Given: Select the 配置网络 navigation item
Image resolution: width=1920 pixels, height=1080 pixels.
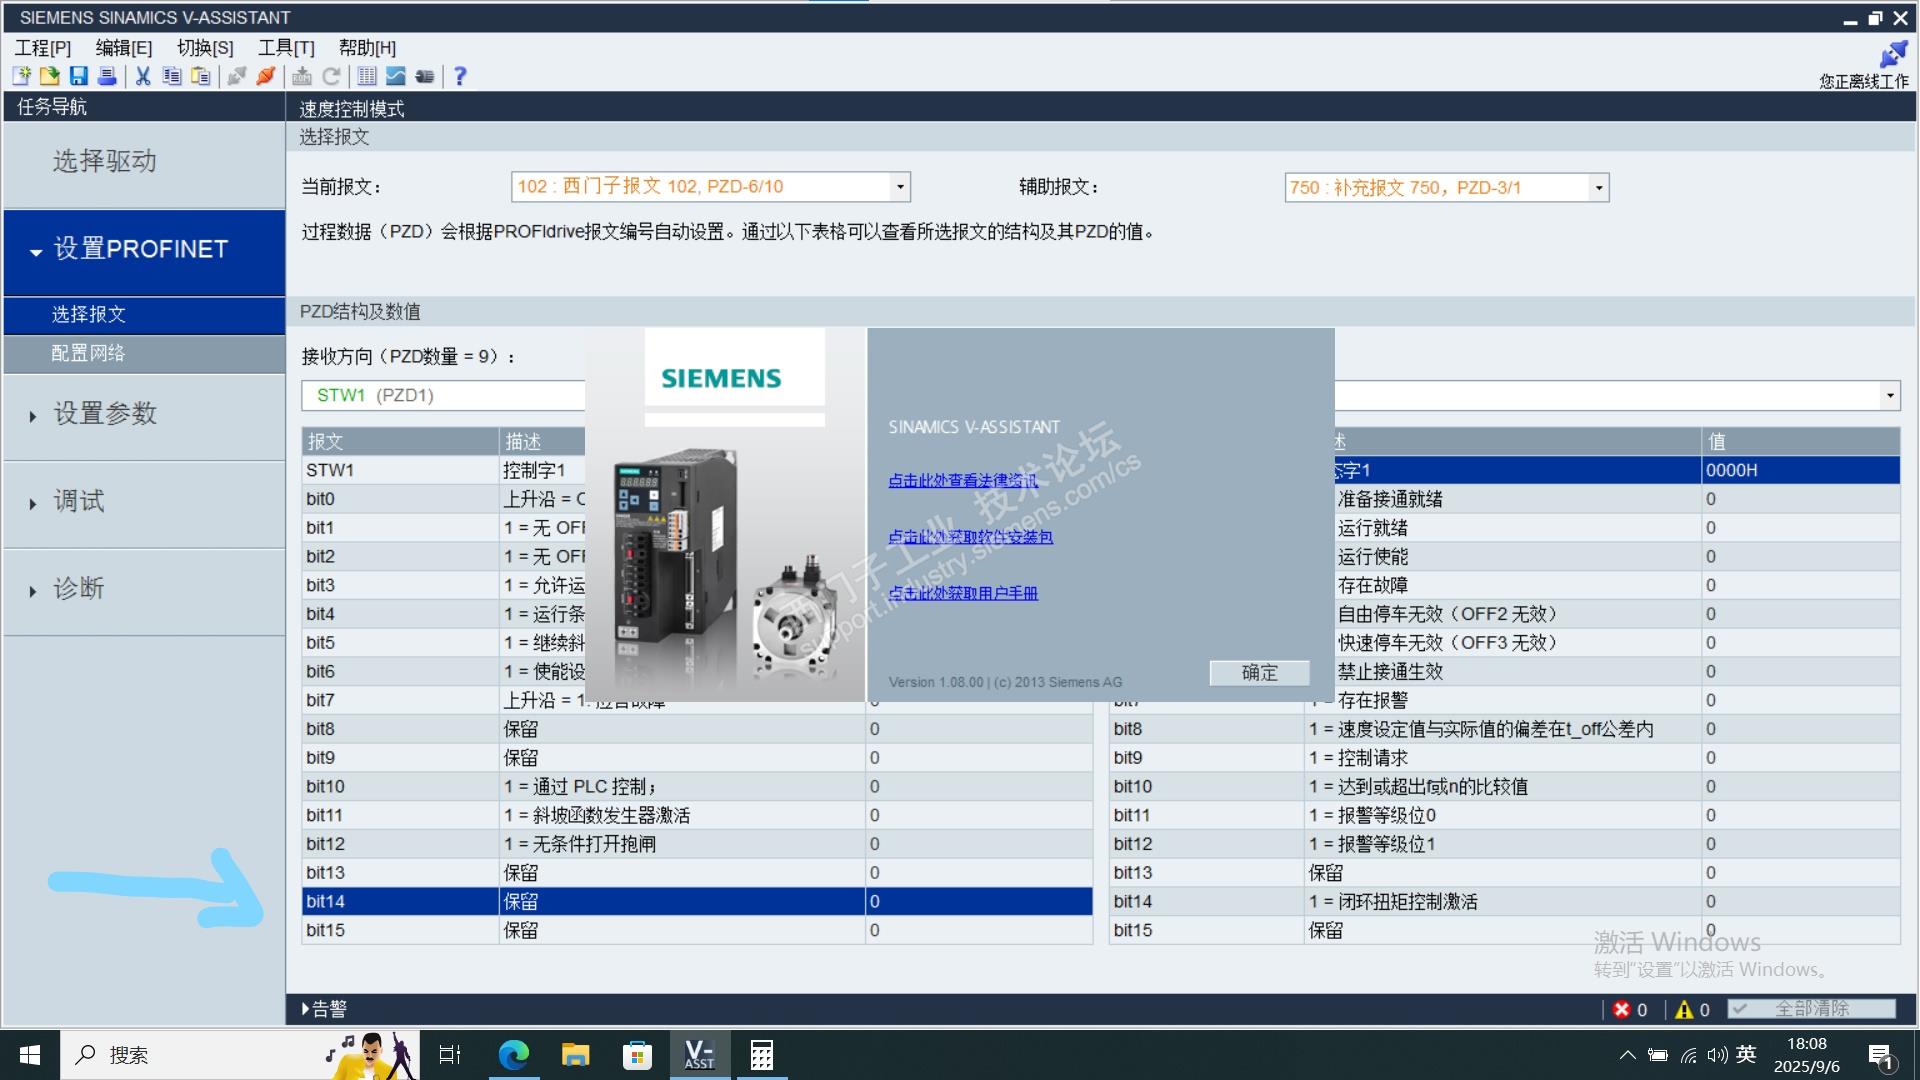Looking at the screenshot, I should [x=88, y=353].
